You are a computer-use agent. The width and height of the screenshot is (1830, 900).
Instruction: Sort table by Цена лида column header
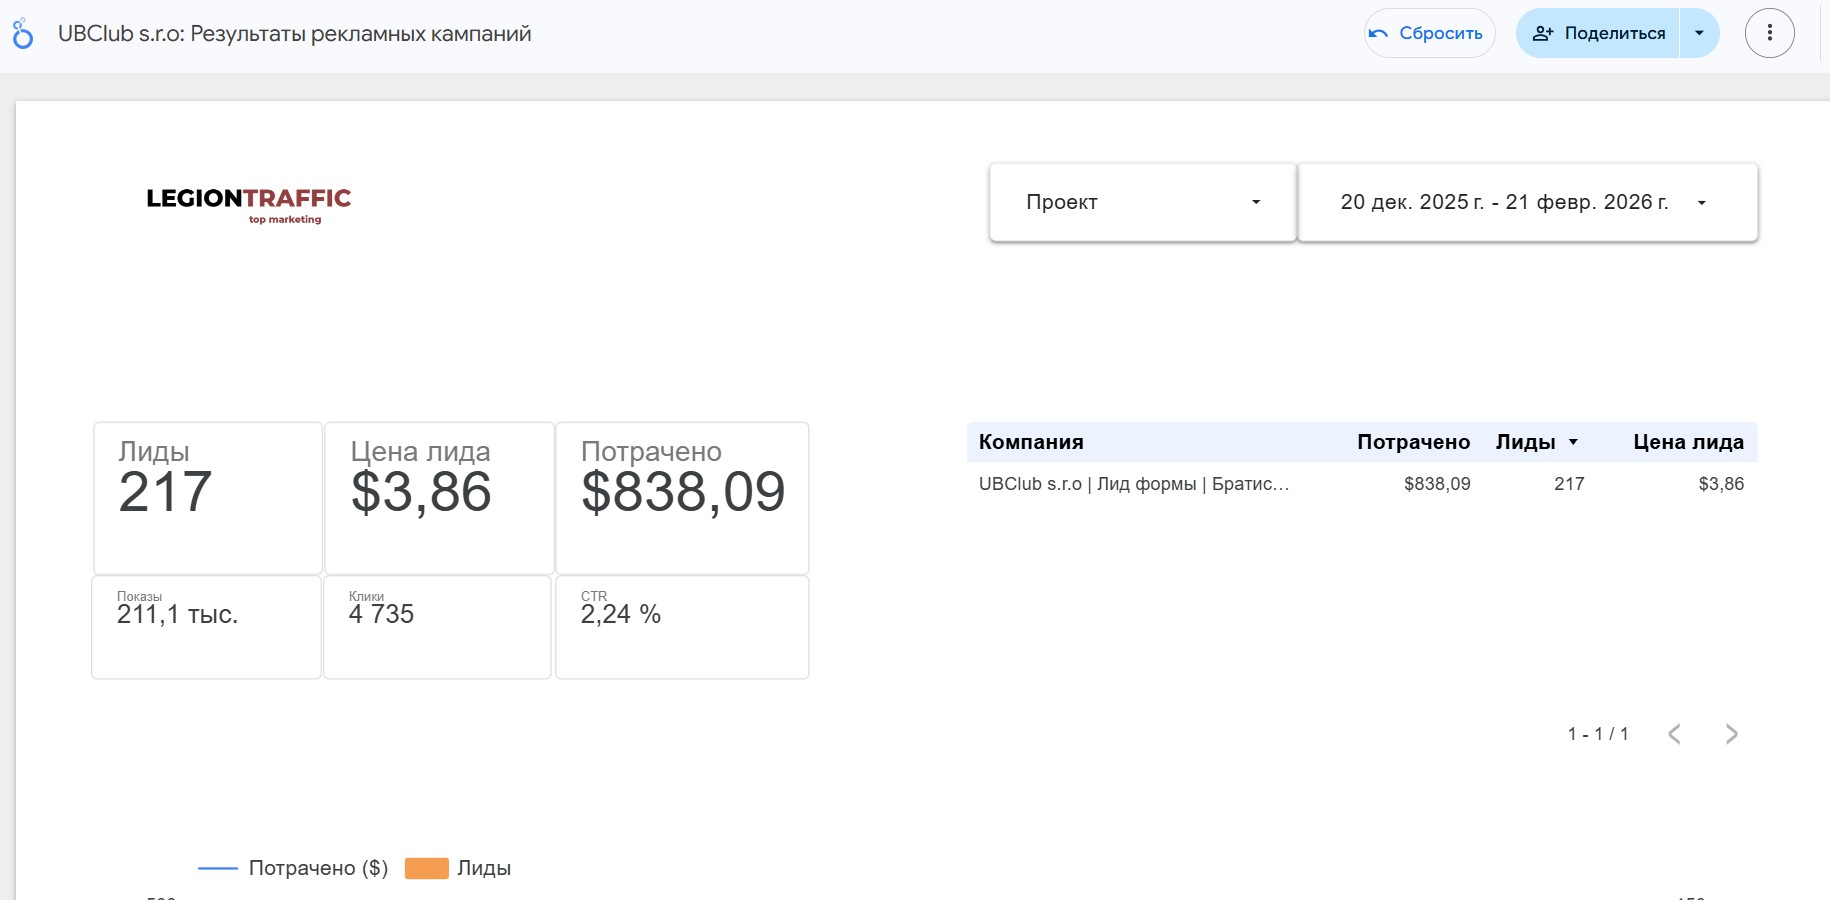1688,442
